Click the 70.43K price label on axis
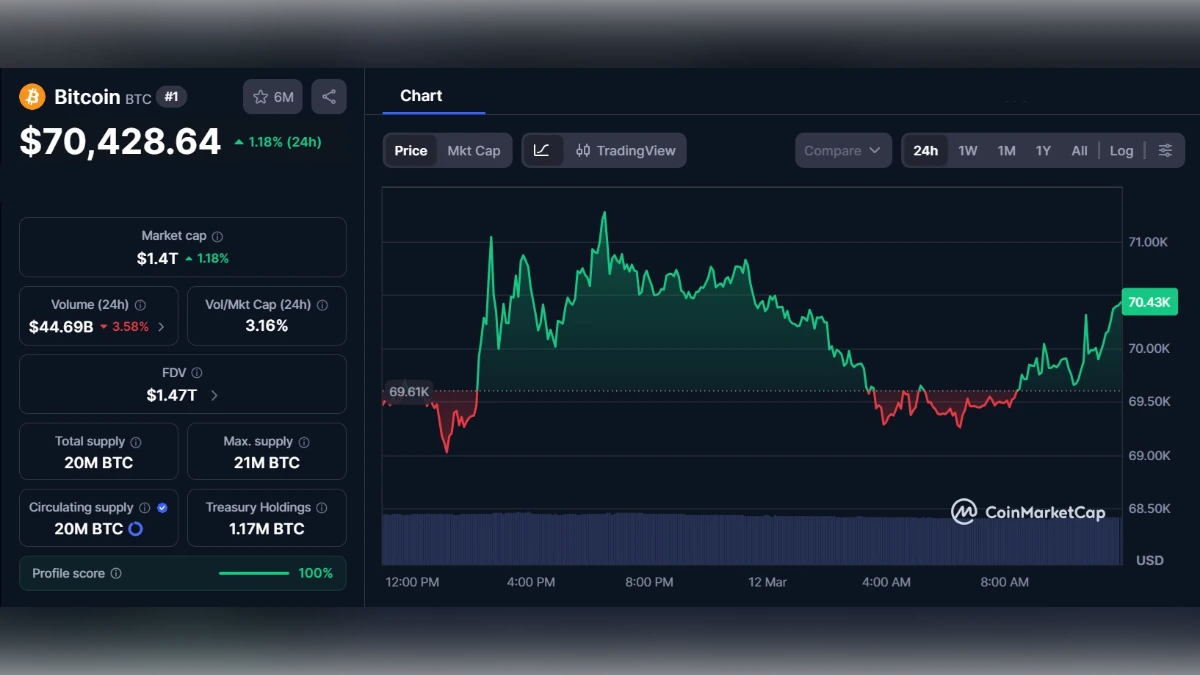 pyautogui.click(x=1149, y=301)
